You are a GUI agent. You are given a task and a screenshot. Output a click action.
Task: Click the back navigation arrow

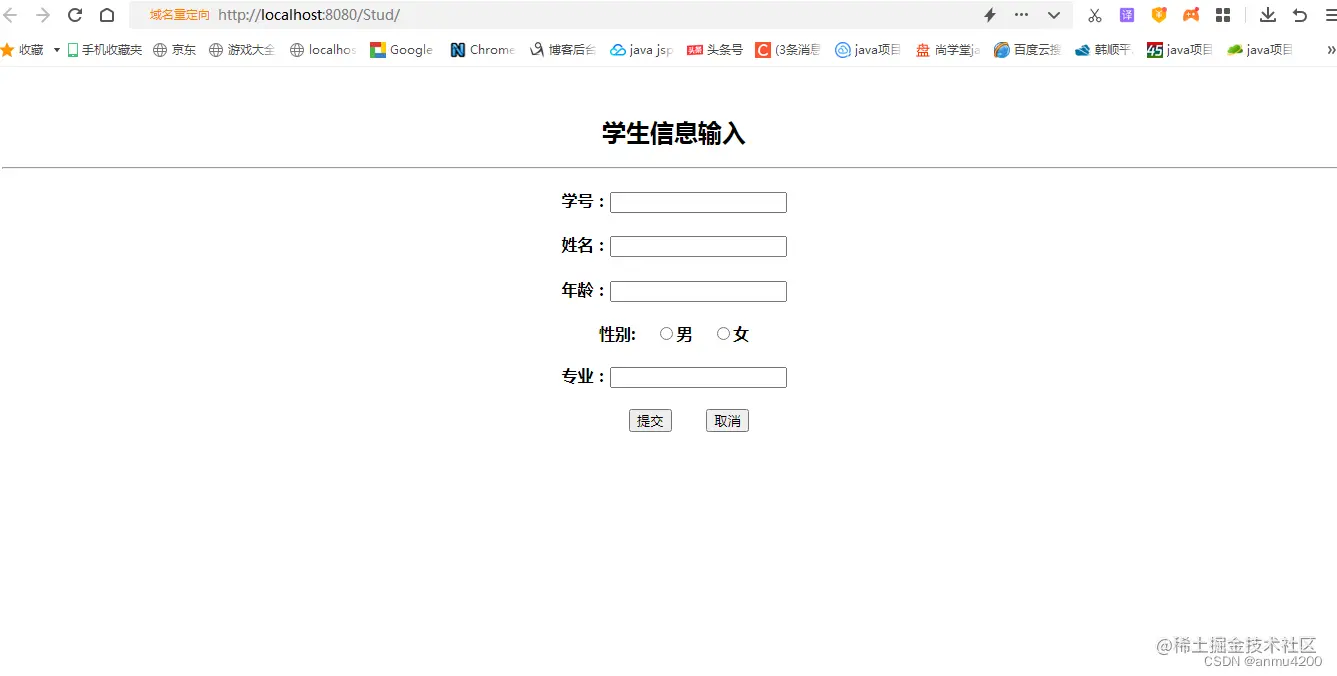click(10, 14)
